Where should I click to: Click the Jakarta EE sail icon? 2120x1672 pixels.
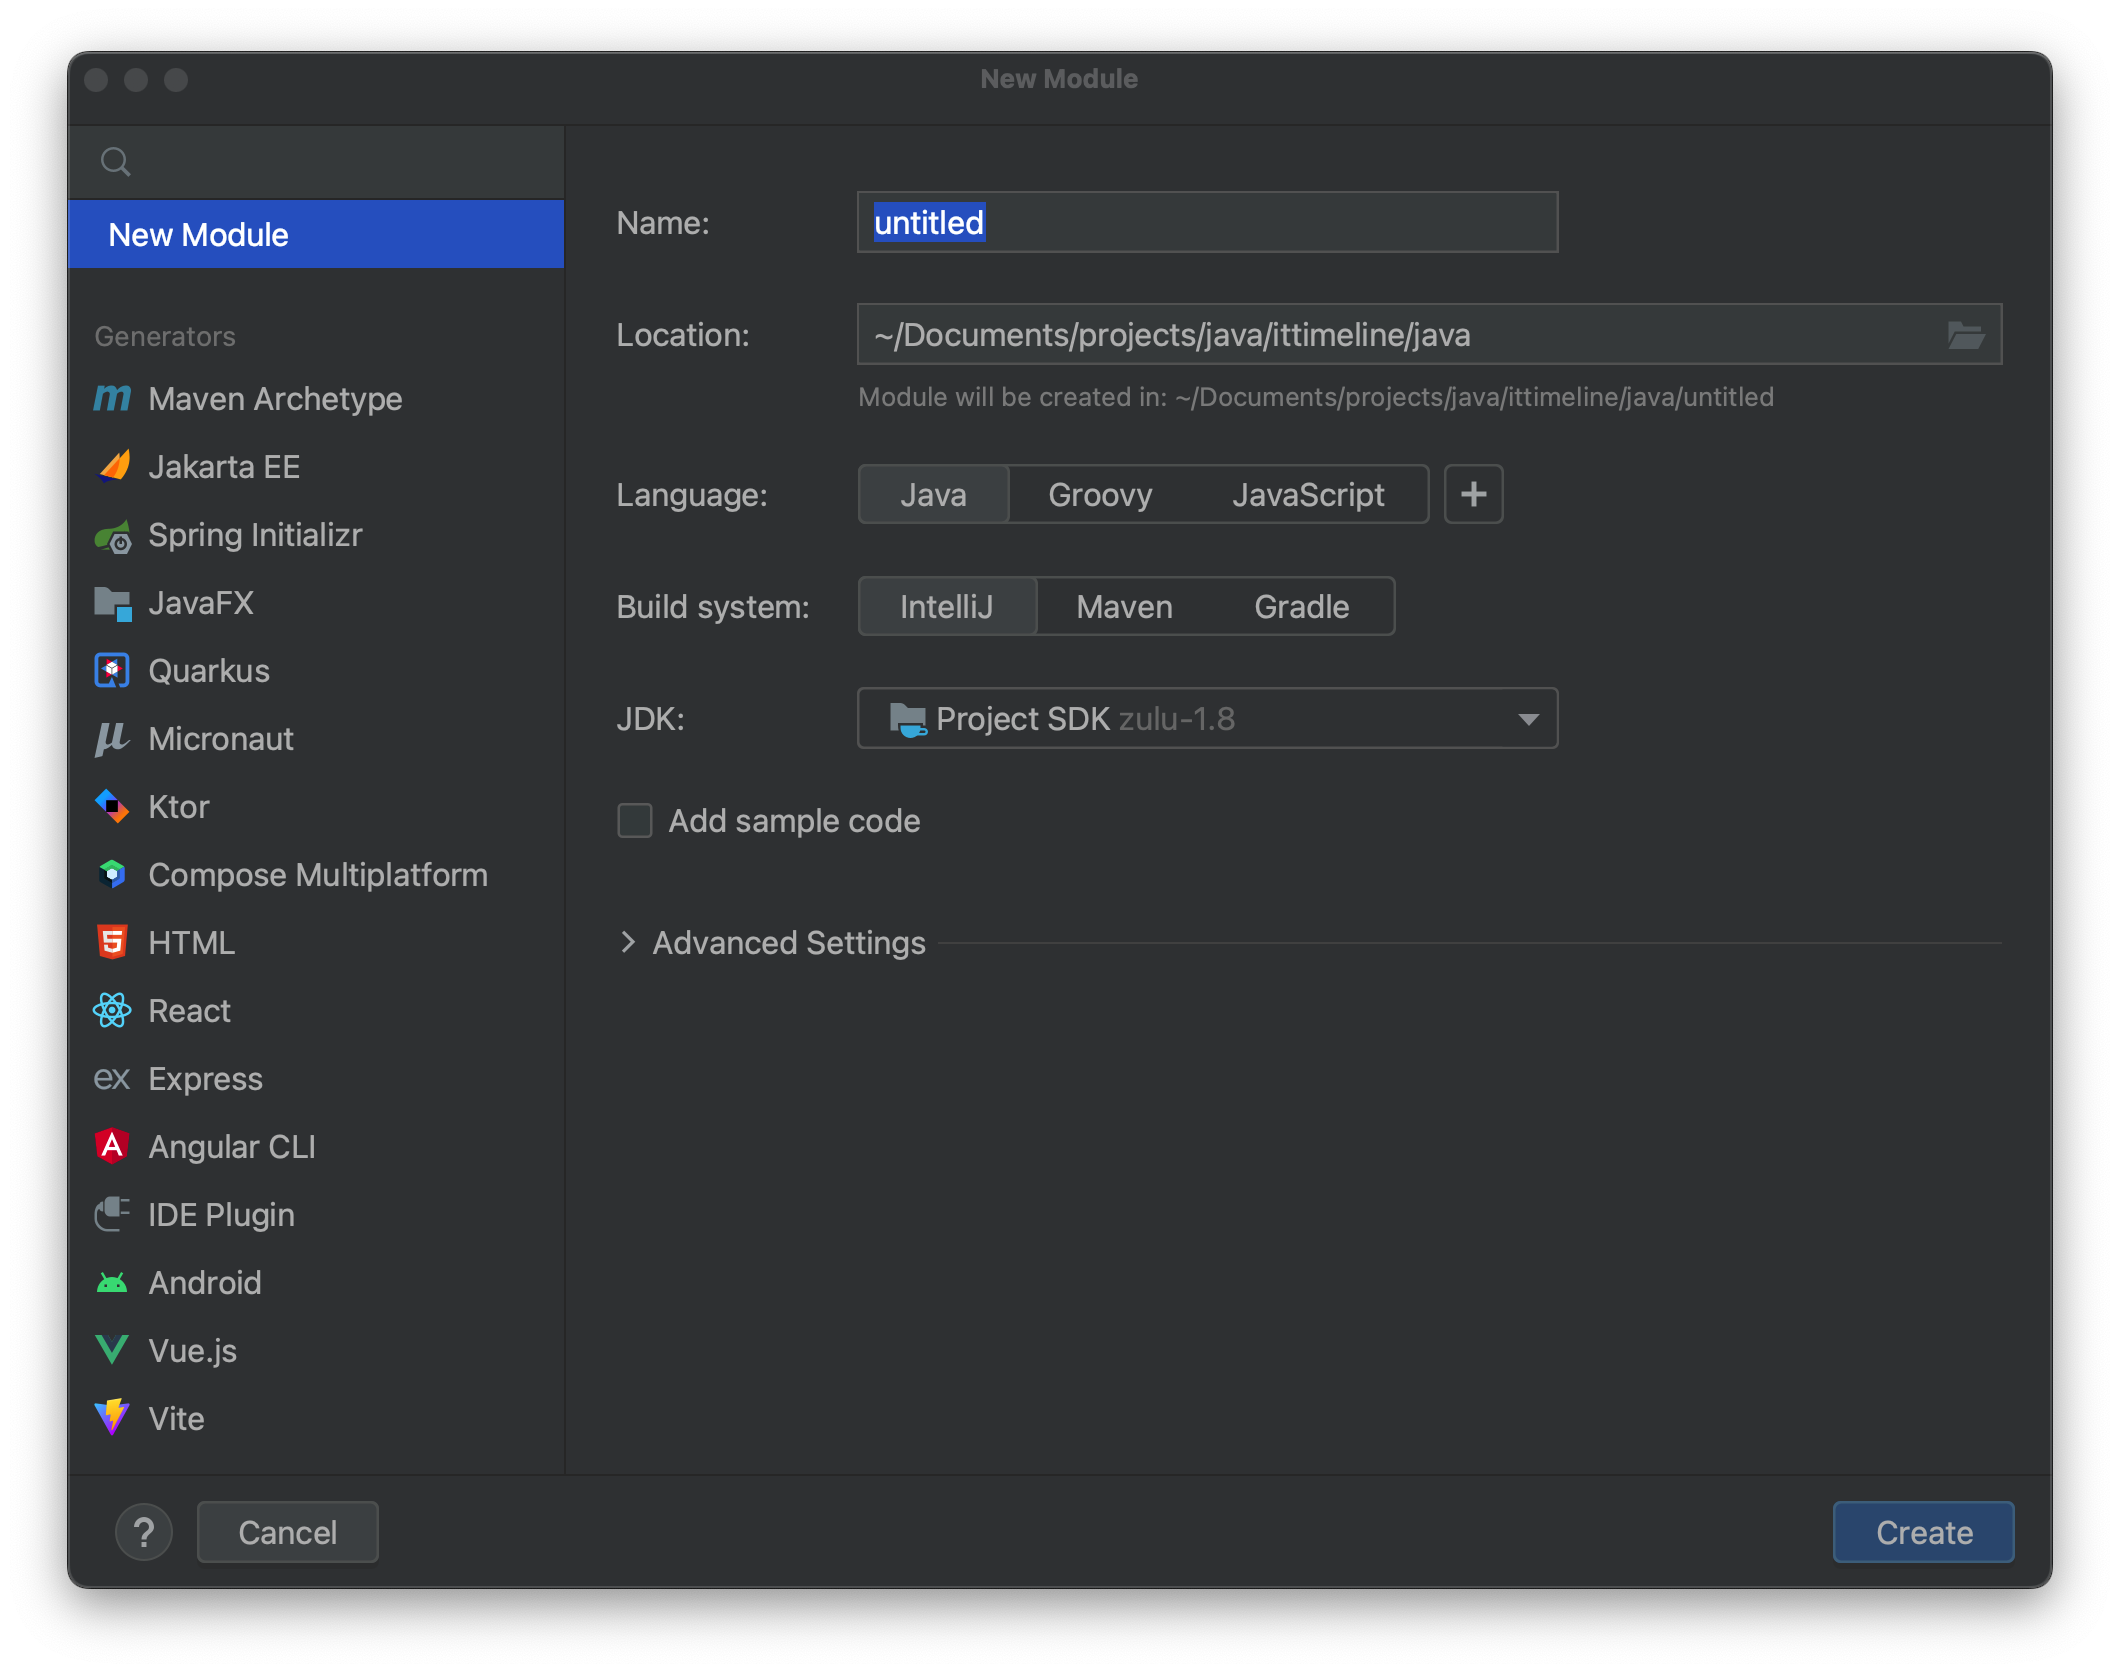click(114, 467)
